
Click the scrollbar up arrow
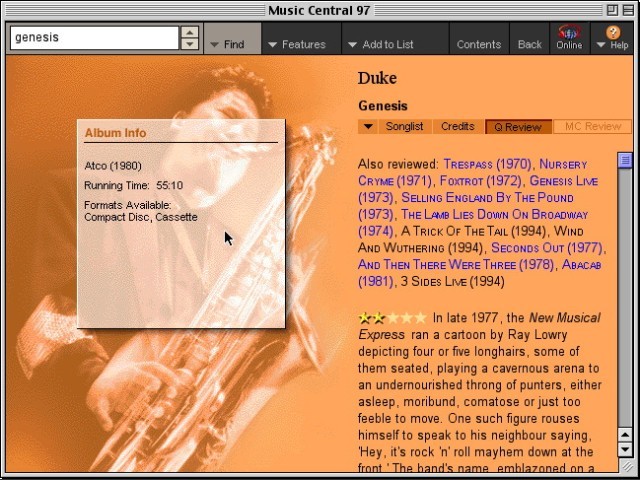625,435
